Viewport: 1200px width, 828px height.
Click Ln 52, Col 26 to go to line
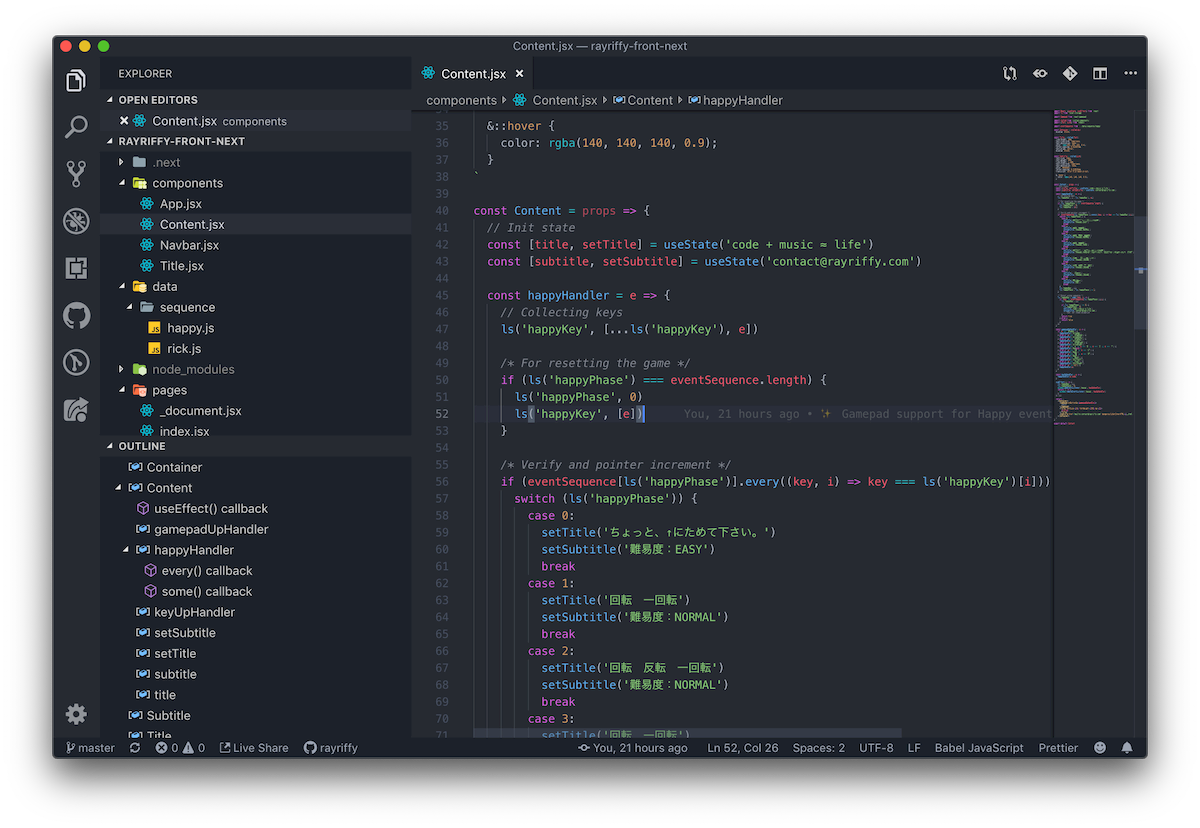743,748
